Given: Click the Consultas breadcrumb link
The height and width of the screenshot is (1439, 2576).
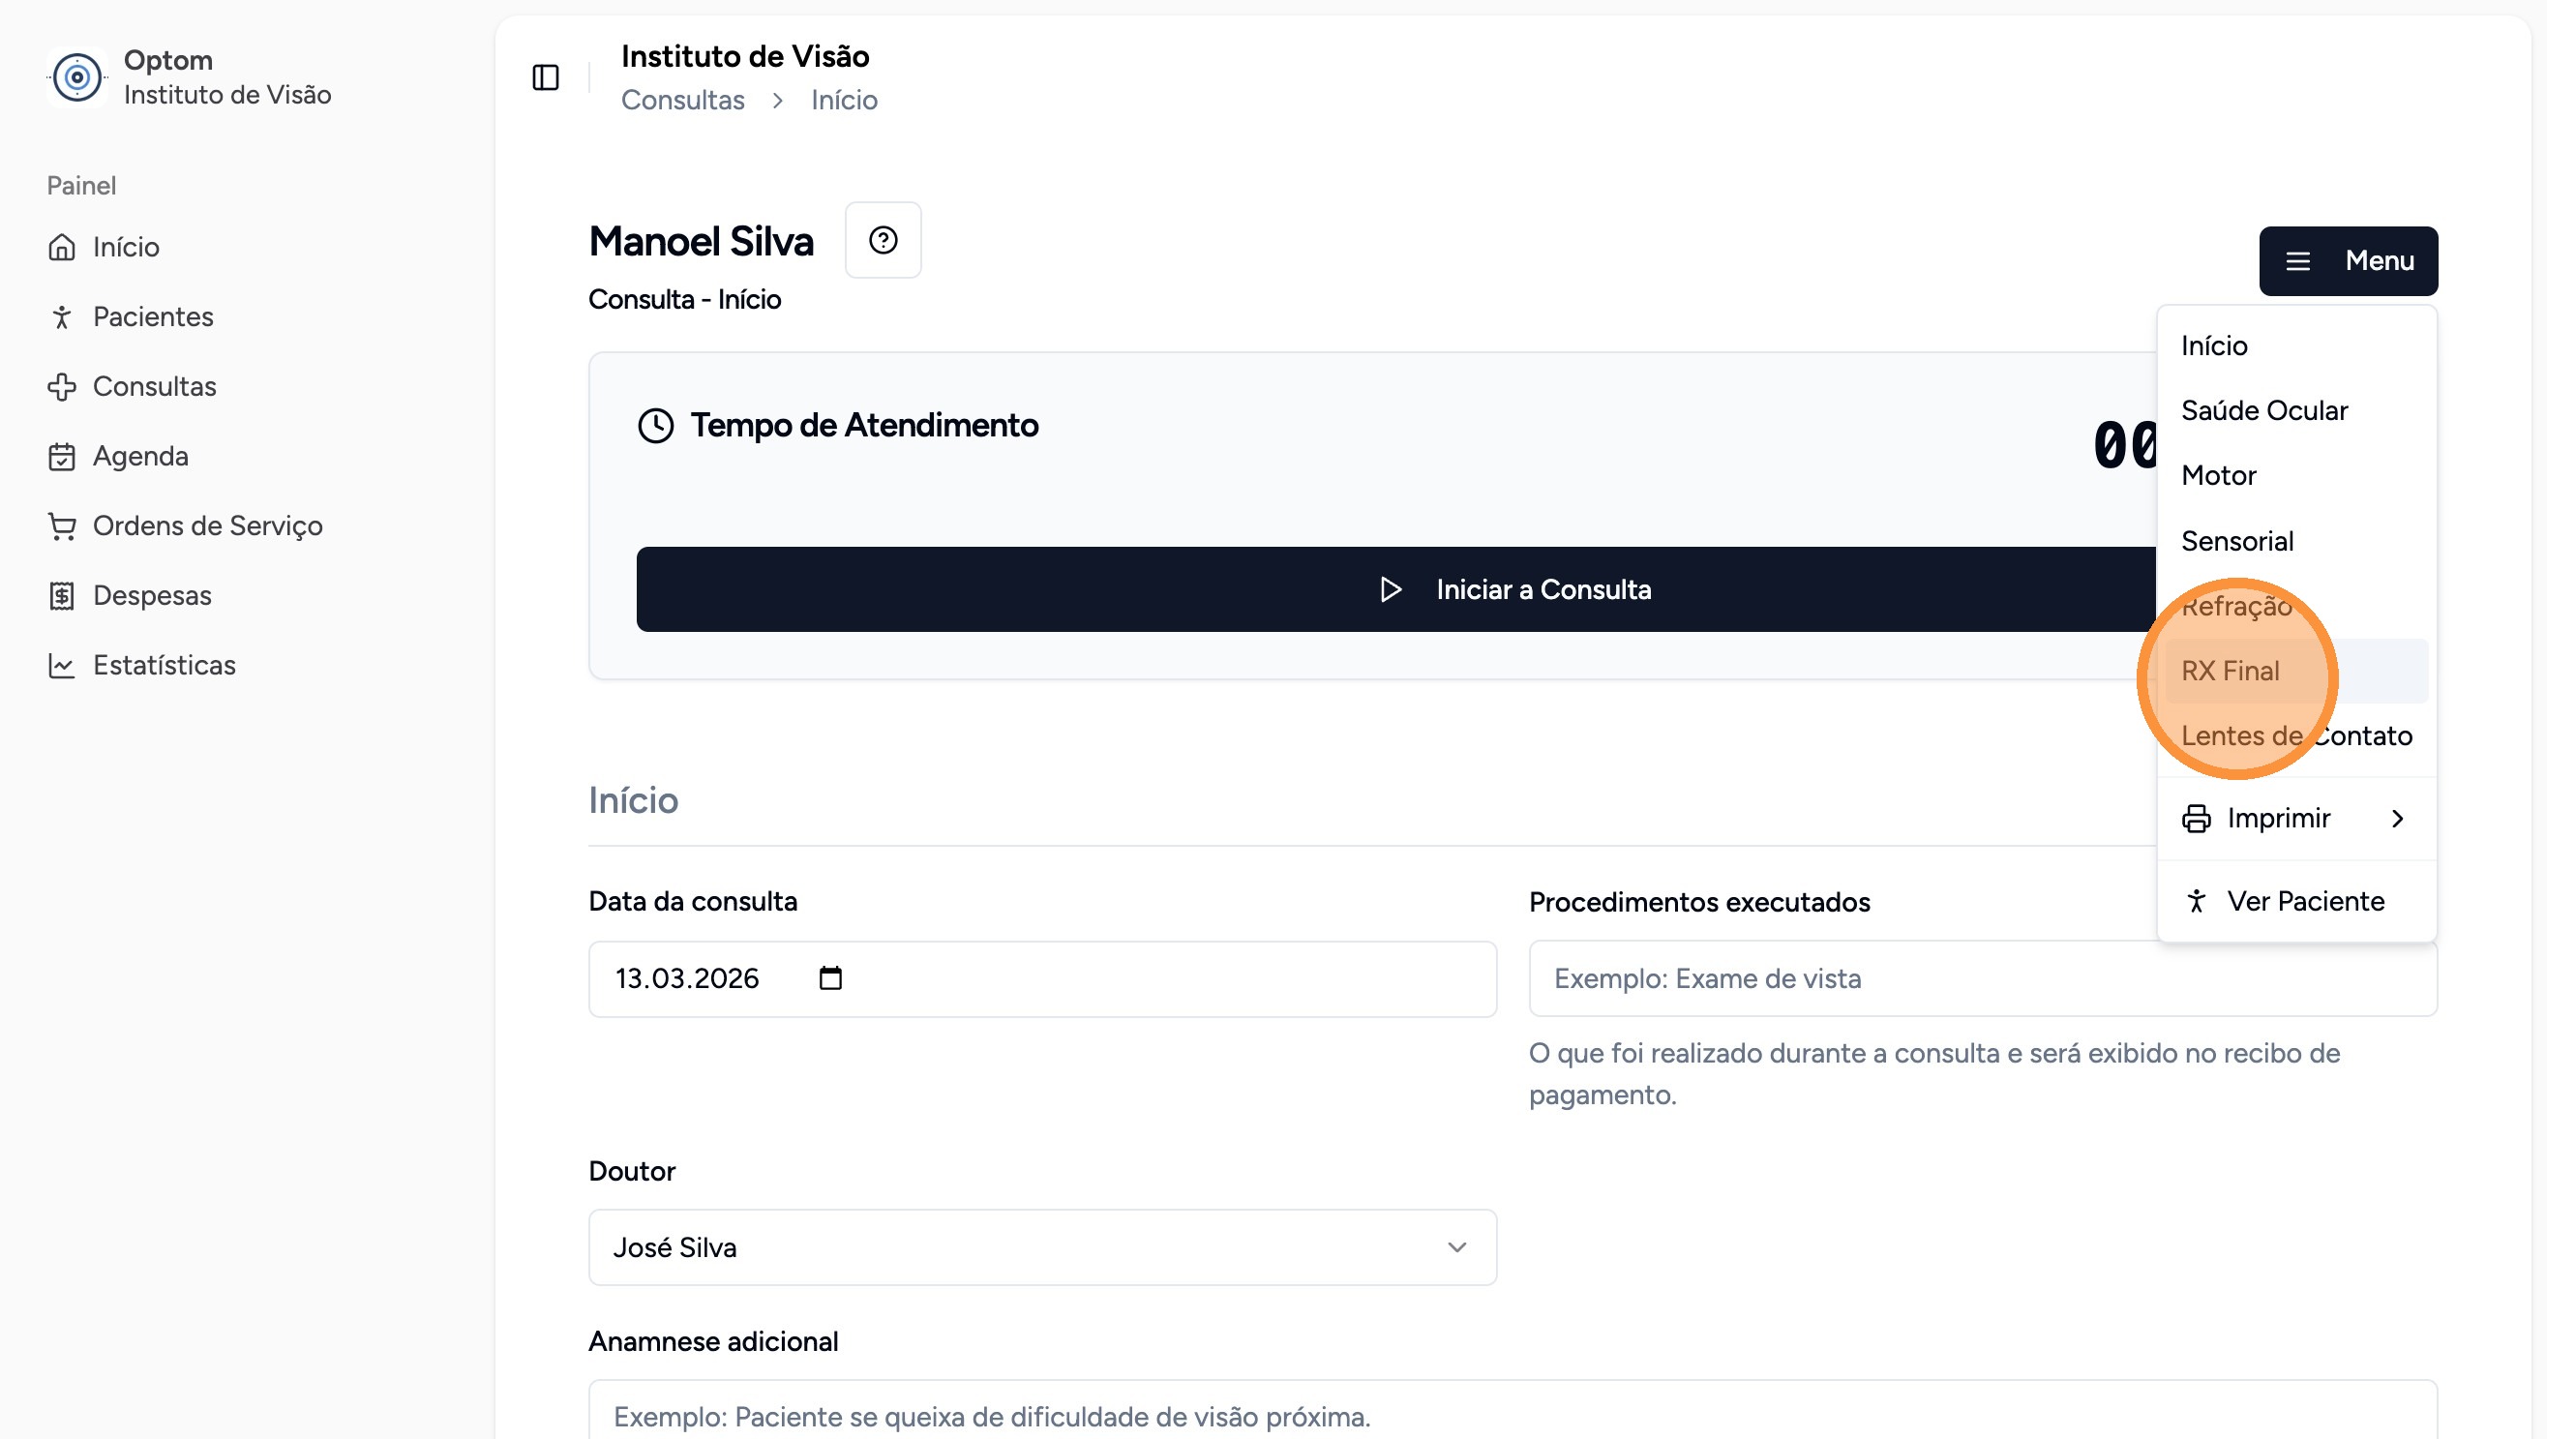Looking at the screenshot, I should [x=682, y=100].
